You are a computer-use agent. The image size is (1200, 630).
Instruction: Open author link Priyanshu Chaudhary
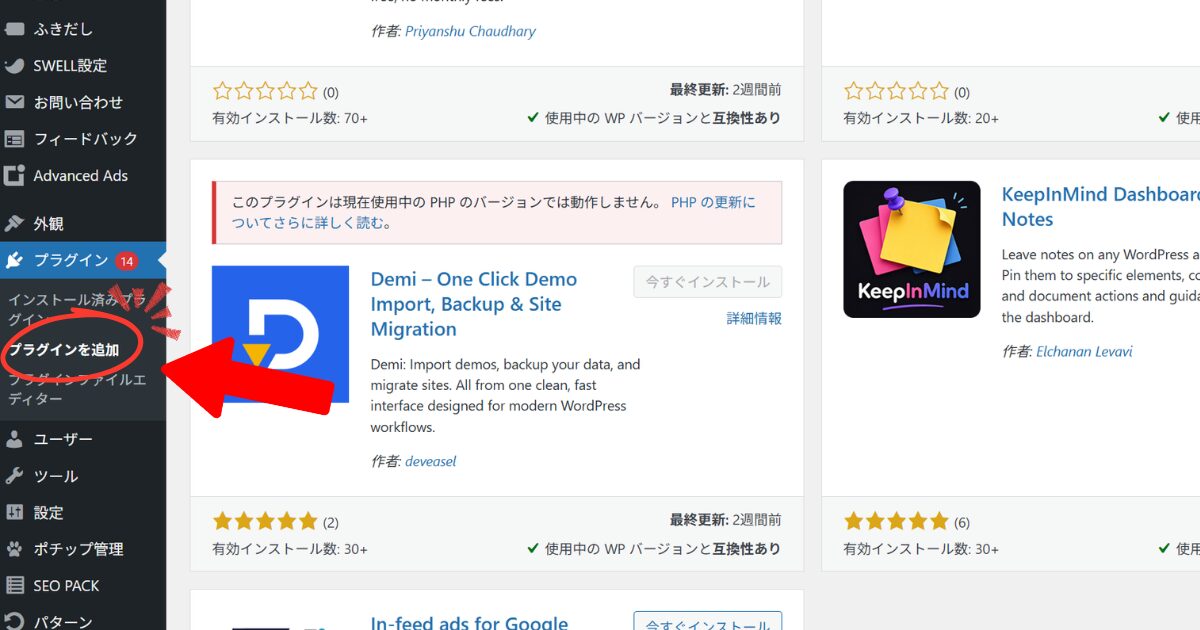(470, 31)
